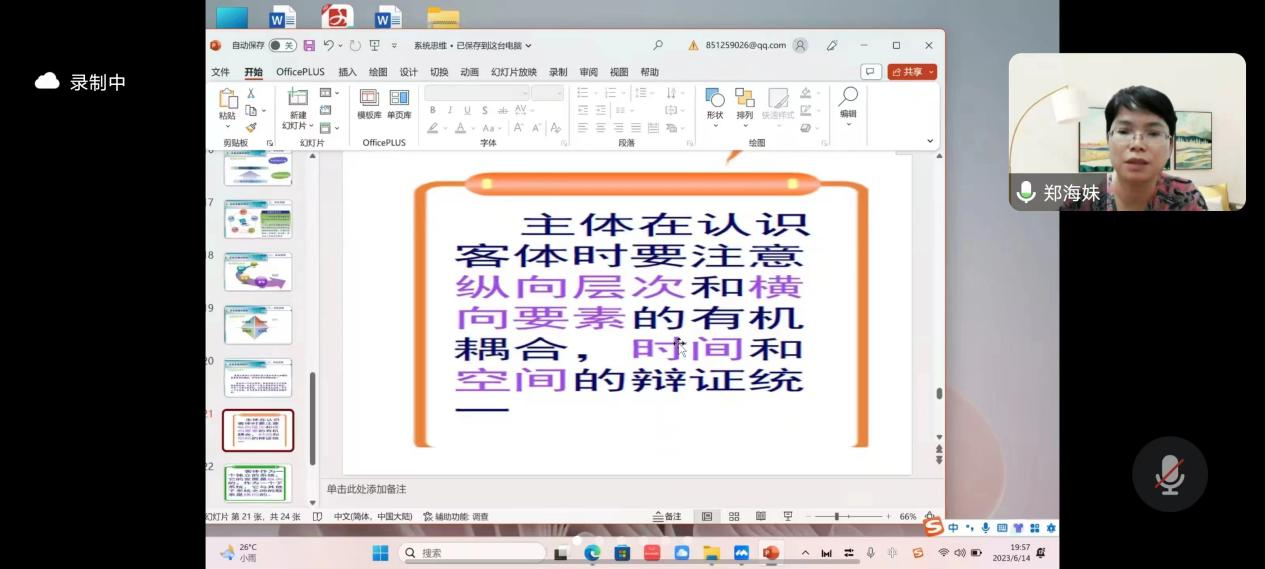Click the PowerPoint icon on taskbar
The image size is (1265, 569).
click(770, 552)
